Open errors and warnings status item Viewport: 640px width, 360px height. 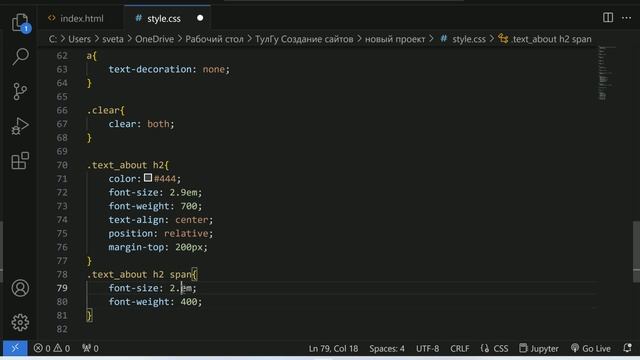pyautogui.click(x=52, y=348)
